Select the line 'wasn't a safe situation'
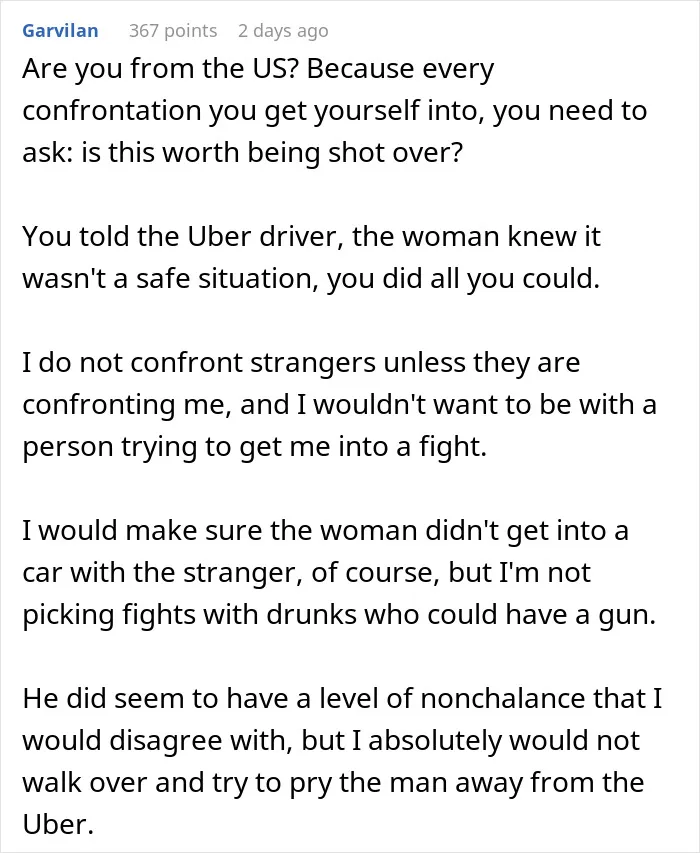The width and height of the screenshot is (700, 853). (x=311, y=279)
